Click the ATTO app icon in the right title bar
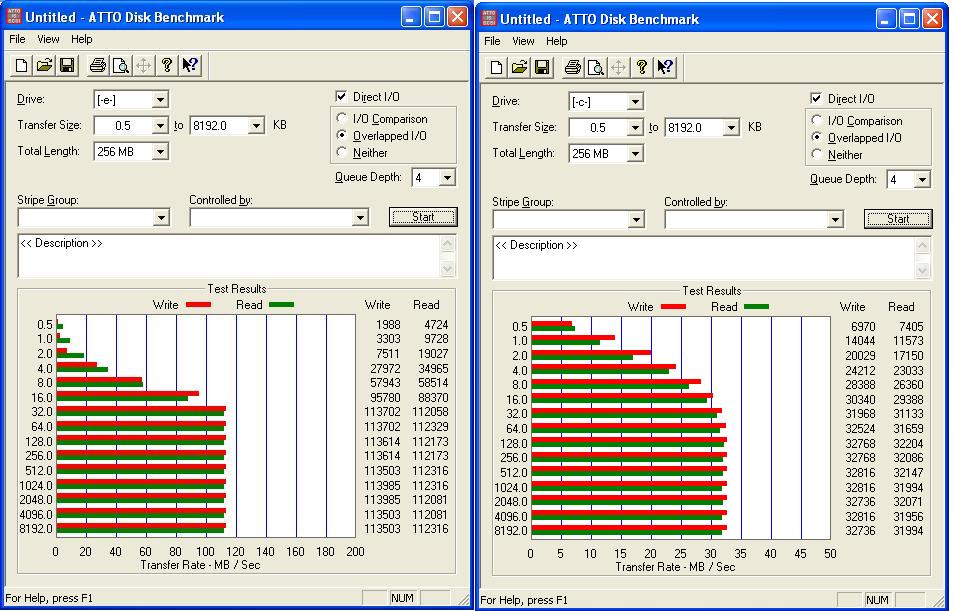Viewport: 954px width, 611px height. point(489,18)
